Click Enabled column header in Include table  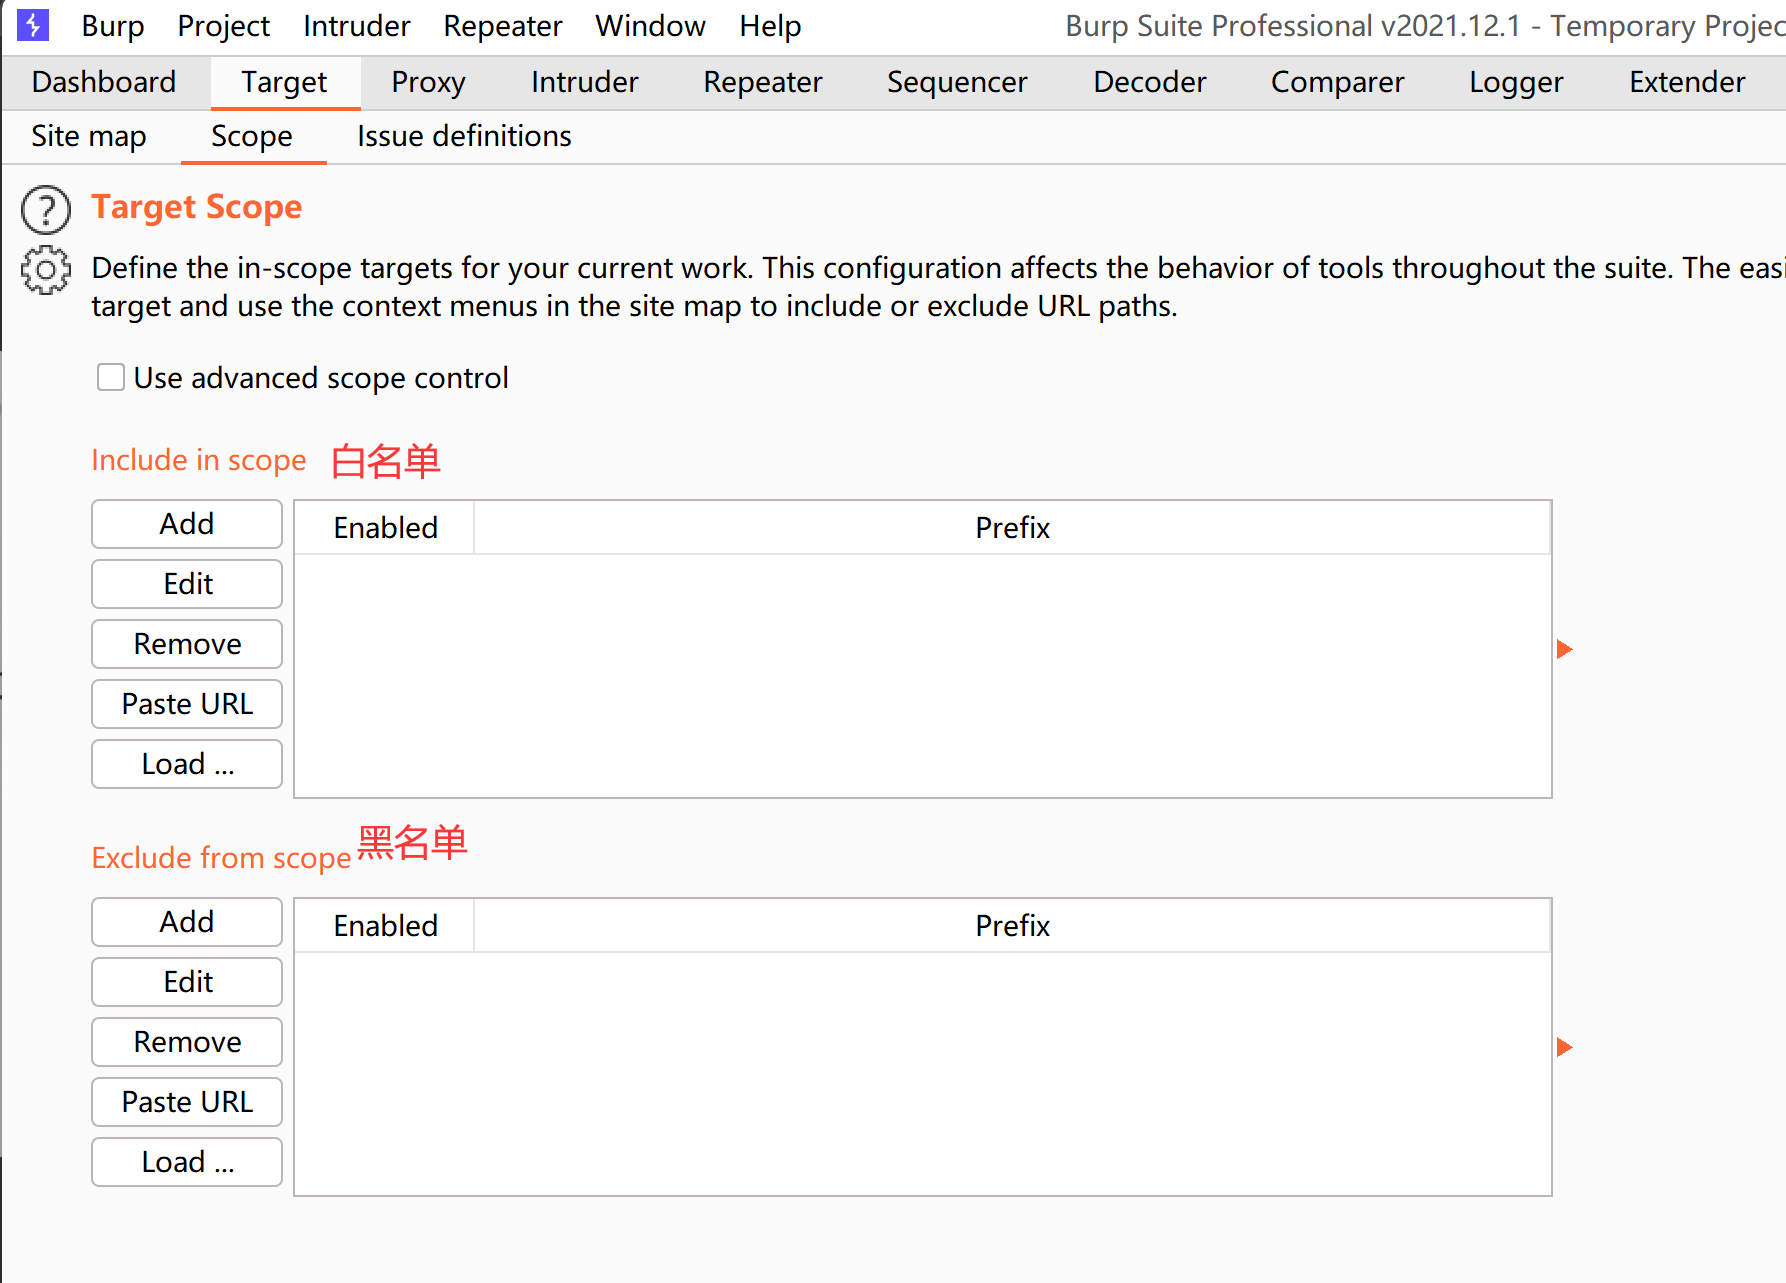pos(385,528)
